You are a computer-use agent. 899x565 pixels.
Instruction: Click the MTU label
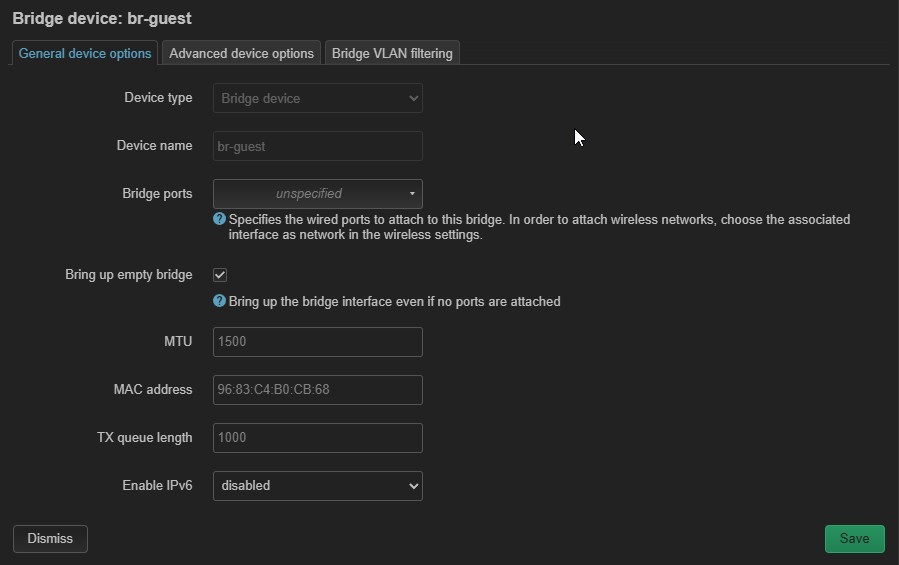[x=178, y=342]
